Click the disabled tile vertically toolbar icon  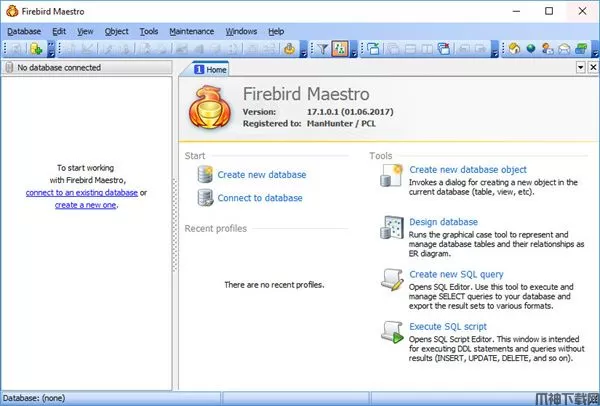[427, 49]
